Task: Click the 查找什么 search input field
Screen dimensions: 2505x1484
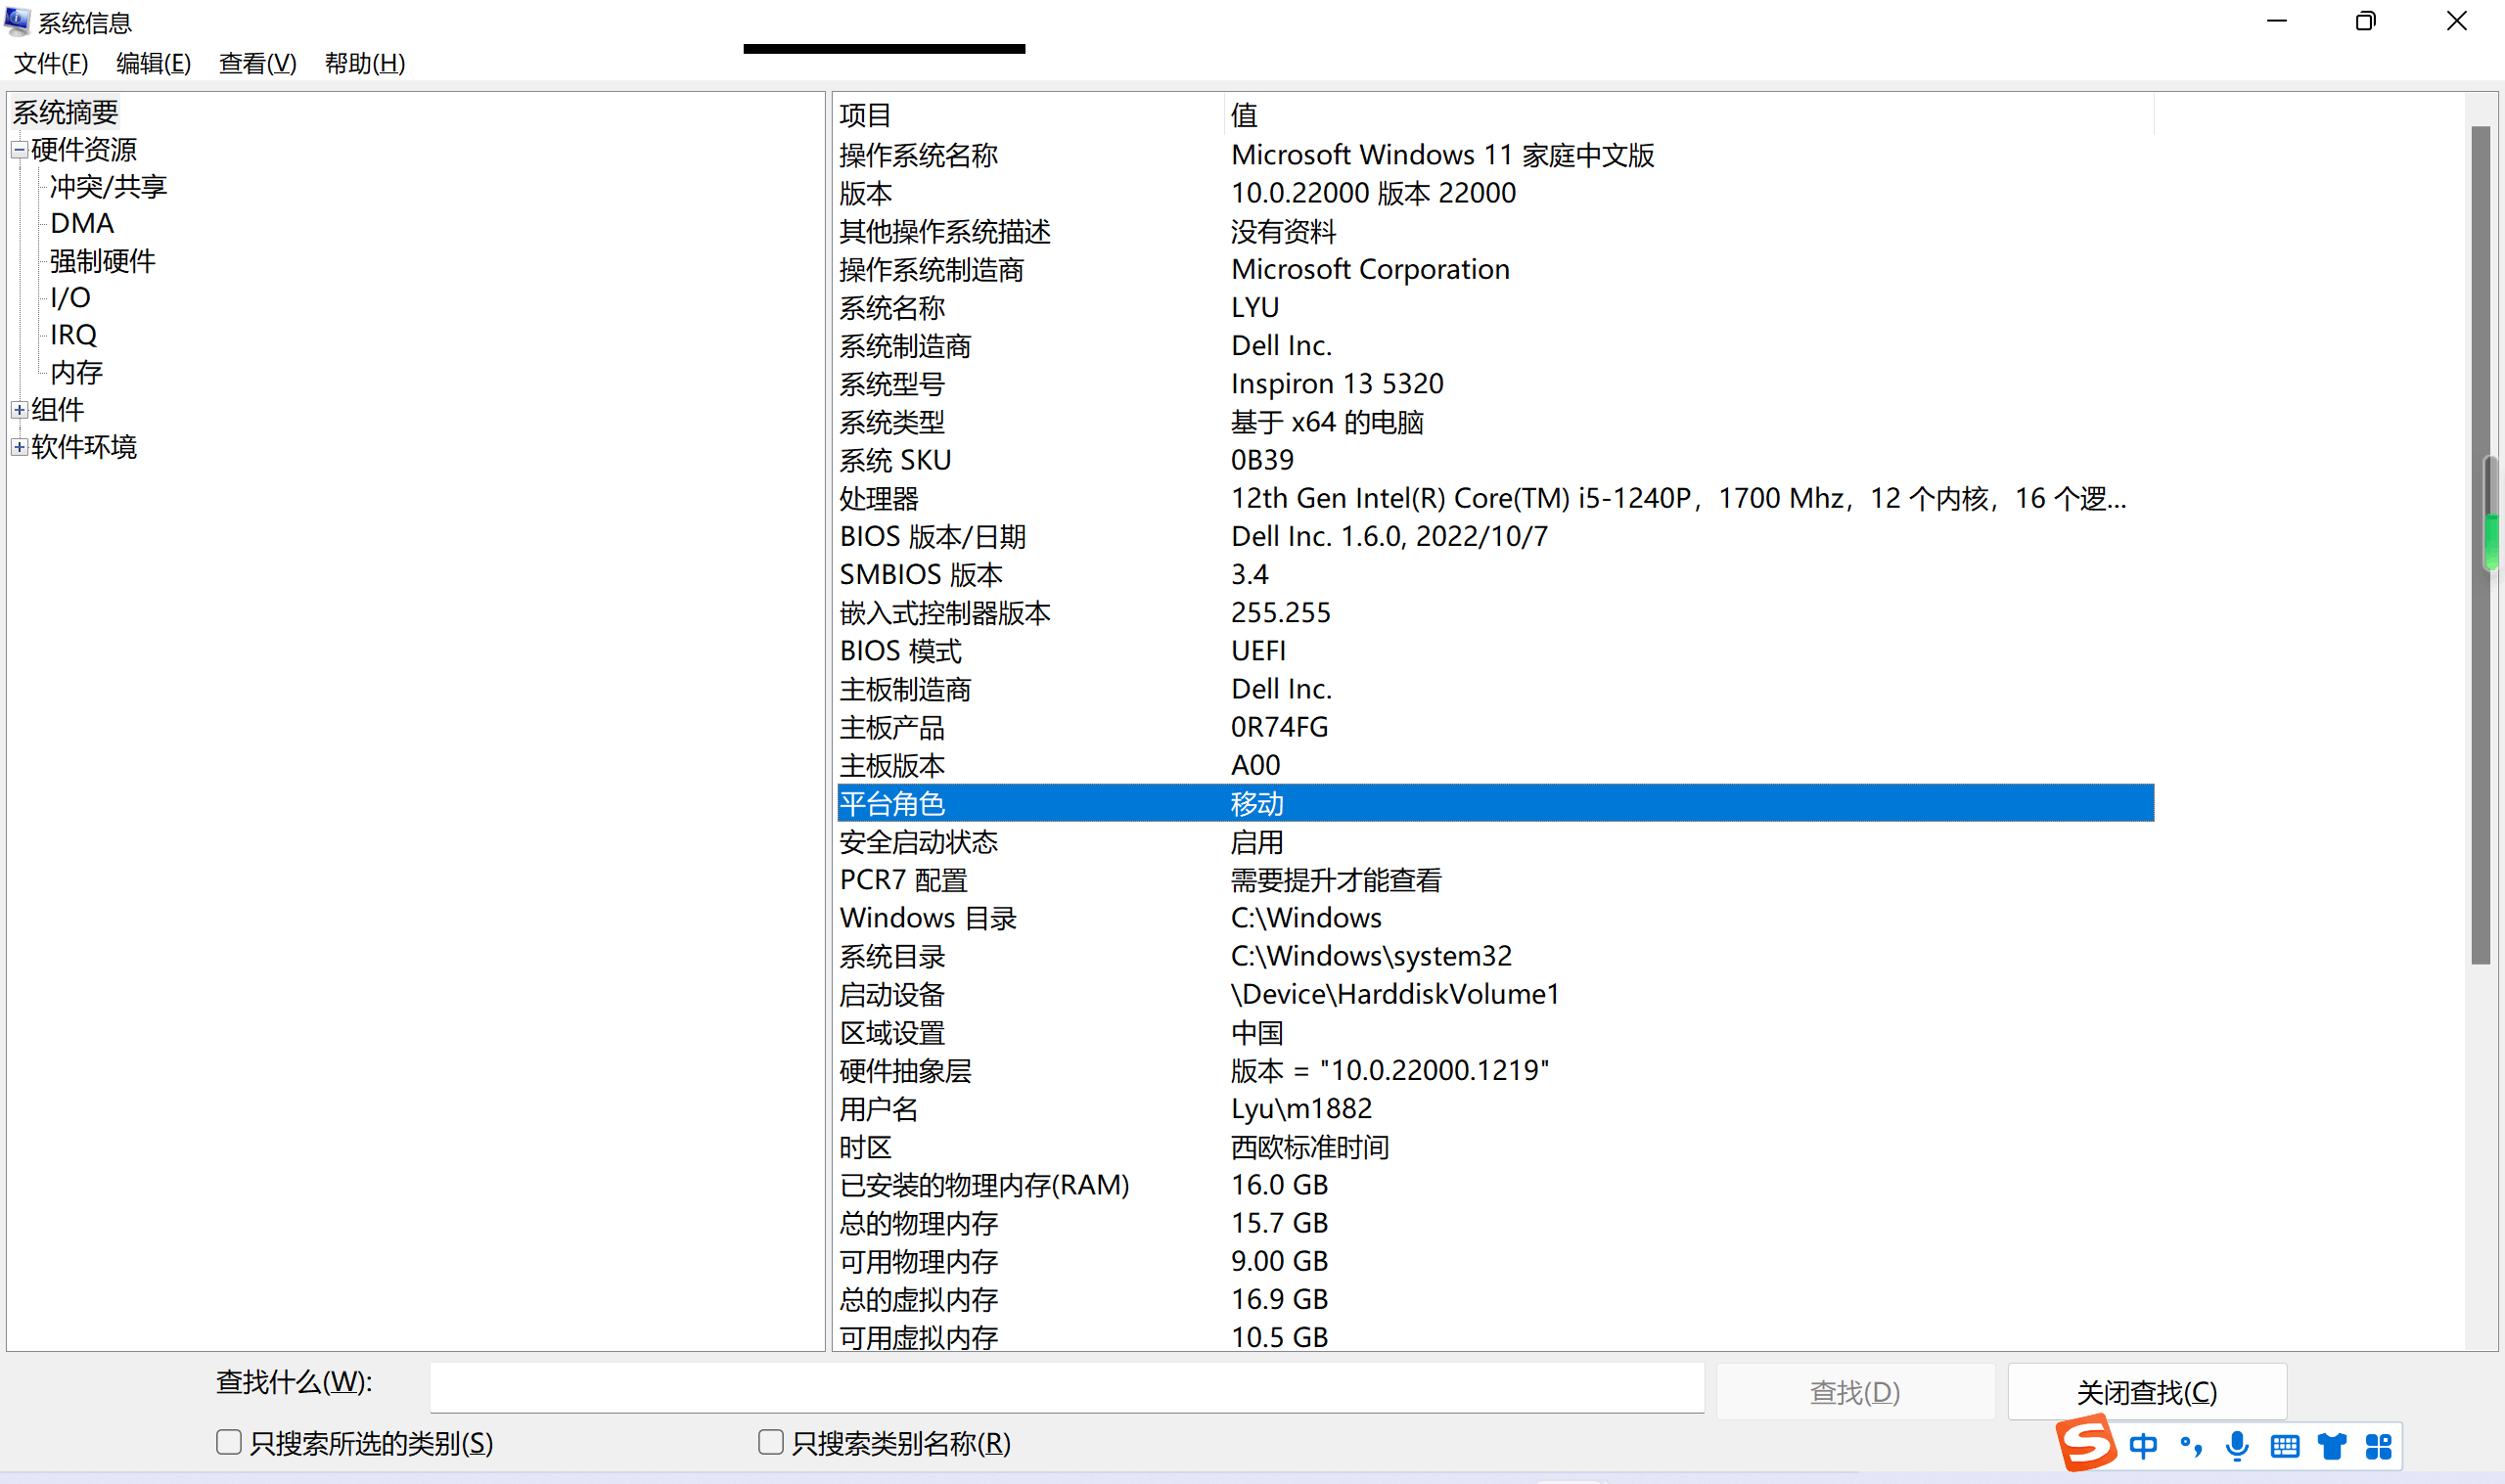Action: point(1067,1388)
